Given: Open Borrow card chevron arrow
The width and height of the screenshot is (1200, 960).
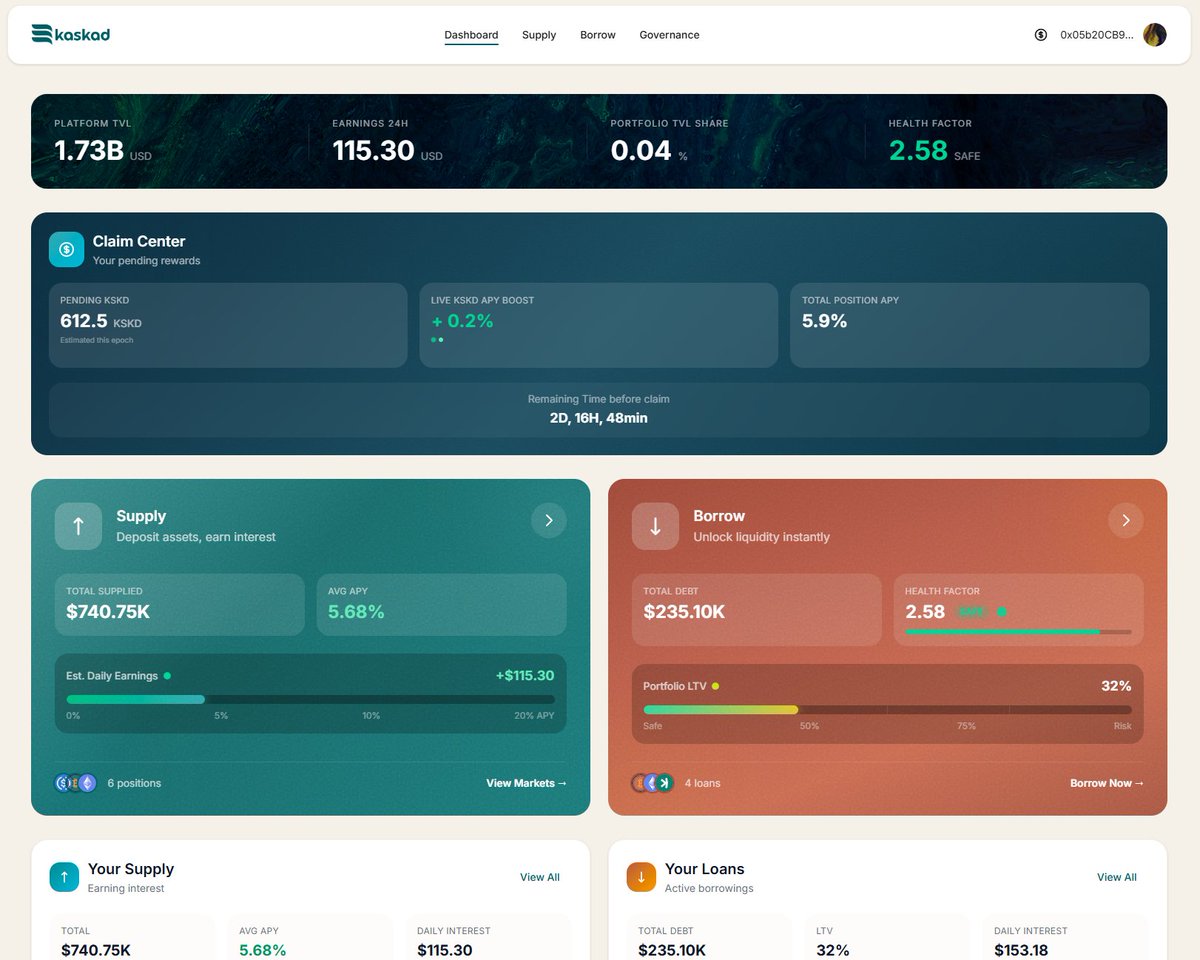Looking at the screenshot, I should [x=1125, y=520].
